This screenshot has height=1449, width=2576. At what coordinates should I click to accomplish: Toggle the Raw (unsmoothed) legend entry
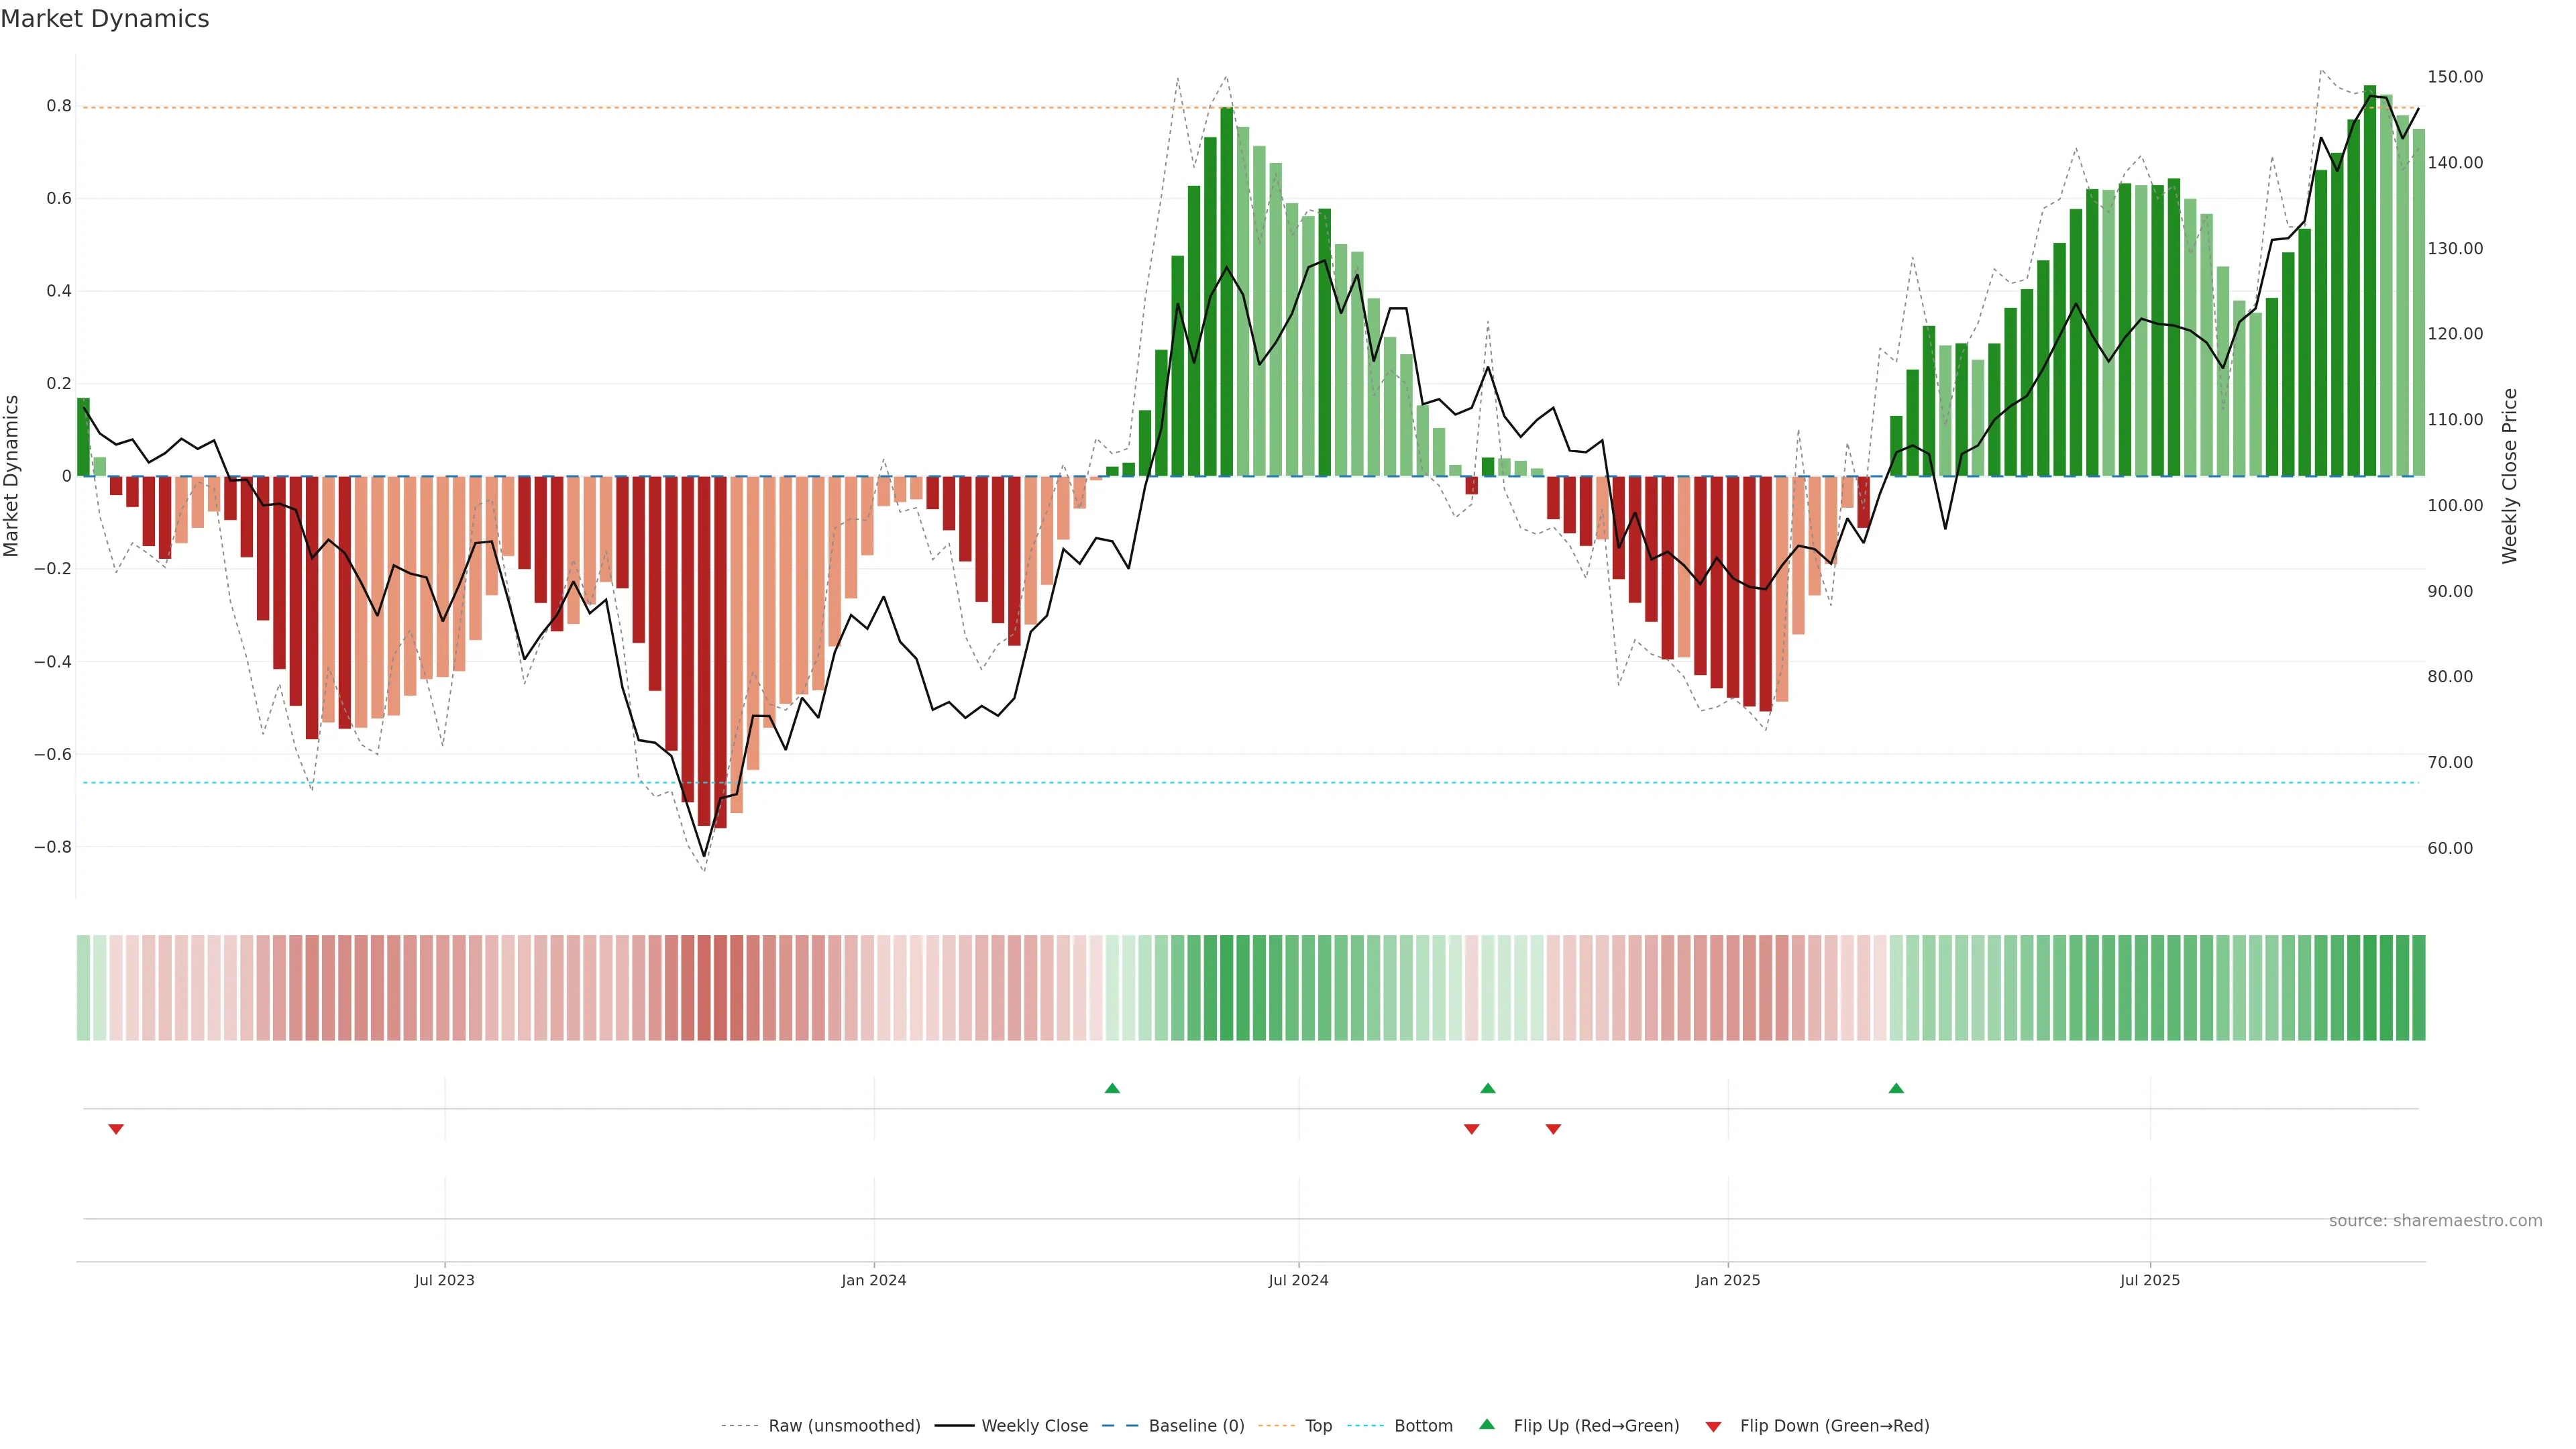click(843, 1426)
